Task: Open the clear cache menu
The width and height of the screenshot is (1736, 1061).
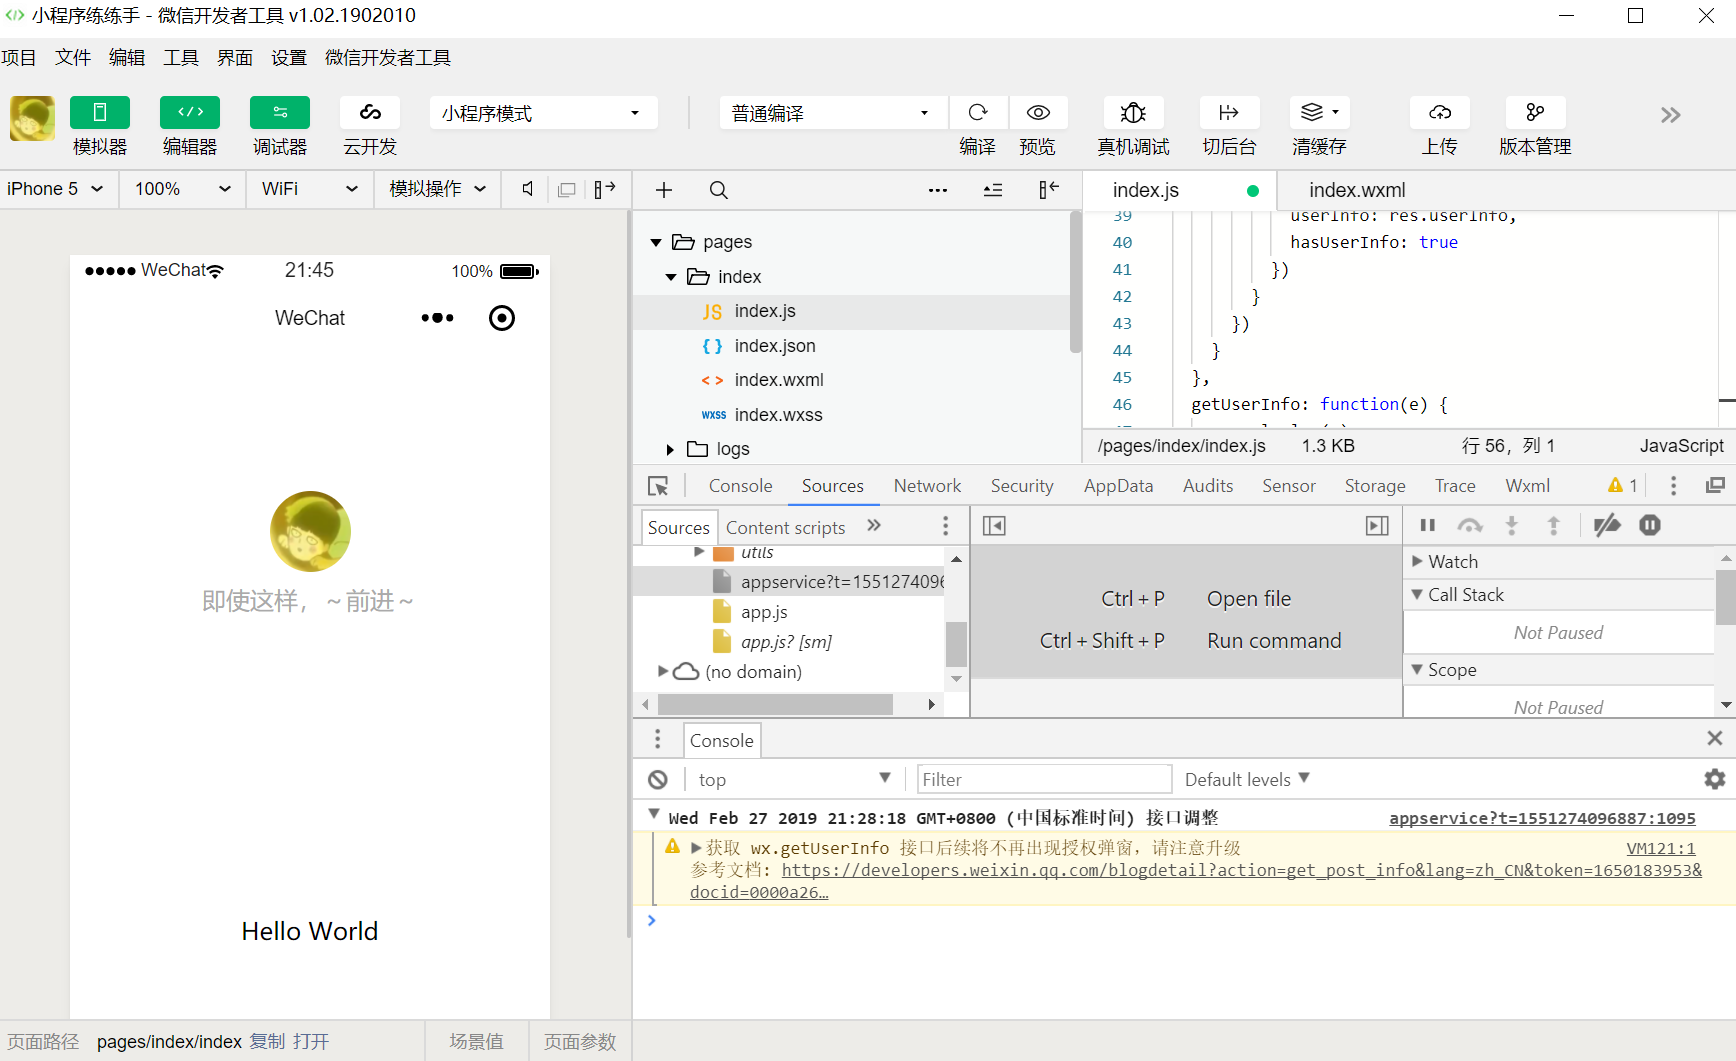Action: [1320, 113]
